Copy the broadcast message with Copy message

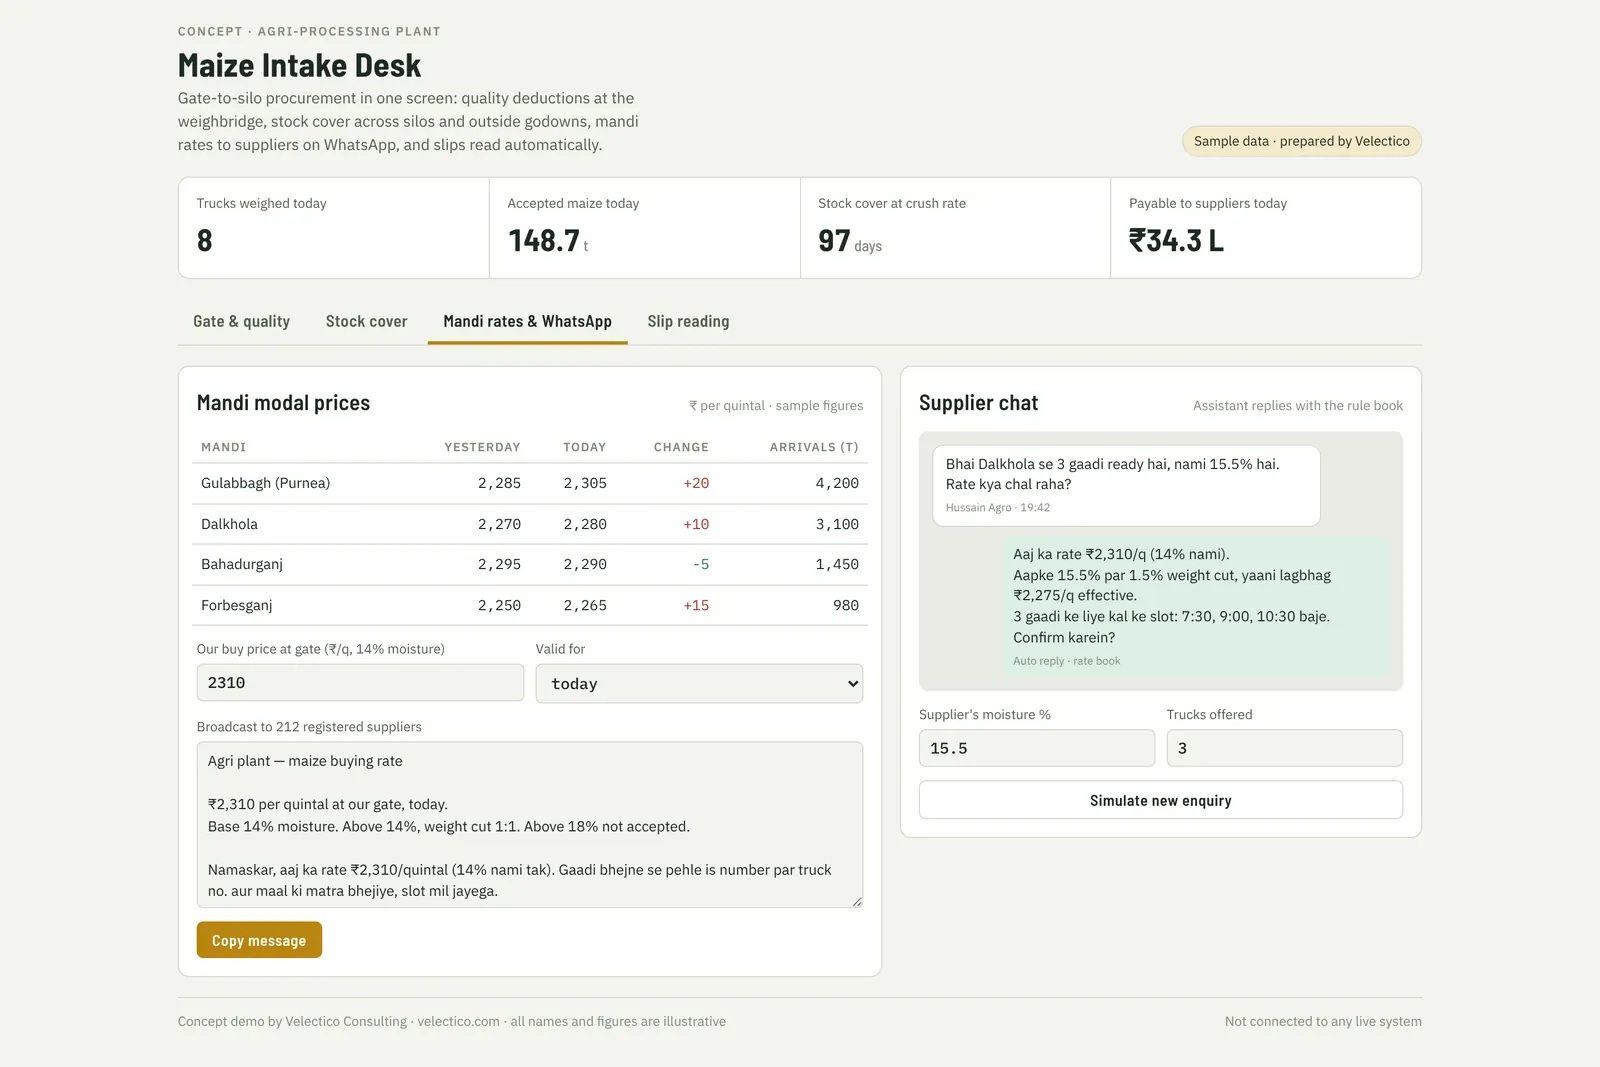[259, 940]
